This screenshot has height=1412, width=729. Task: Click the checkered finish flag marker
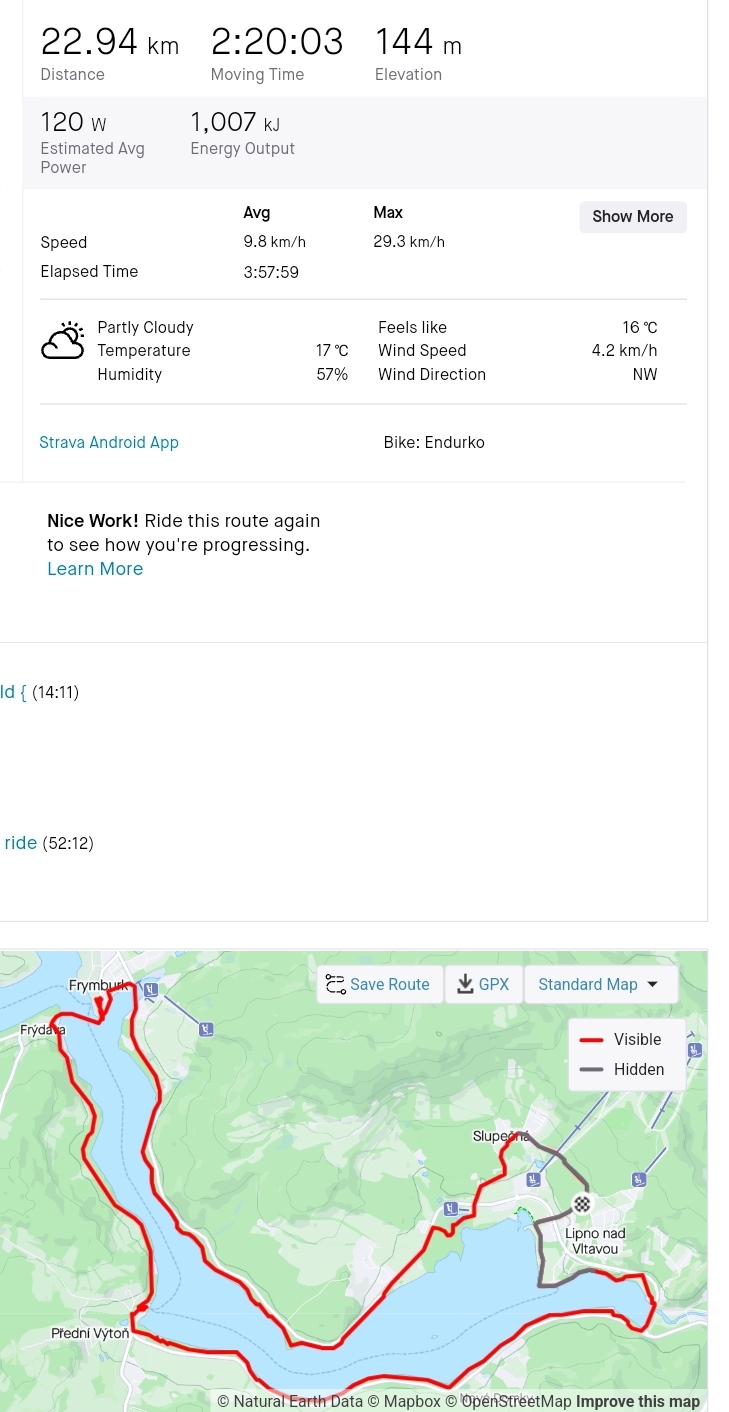[582, 1204]
